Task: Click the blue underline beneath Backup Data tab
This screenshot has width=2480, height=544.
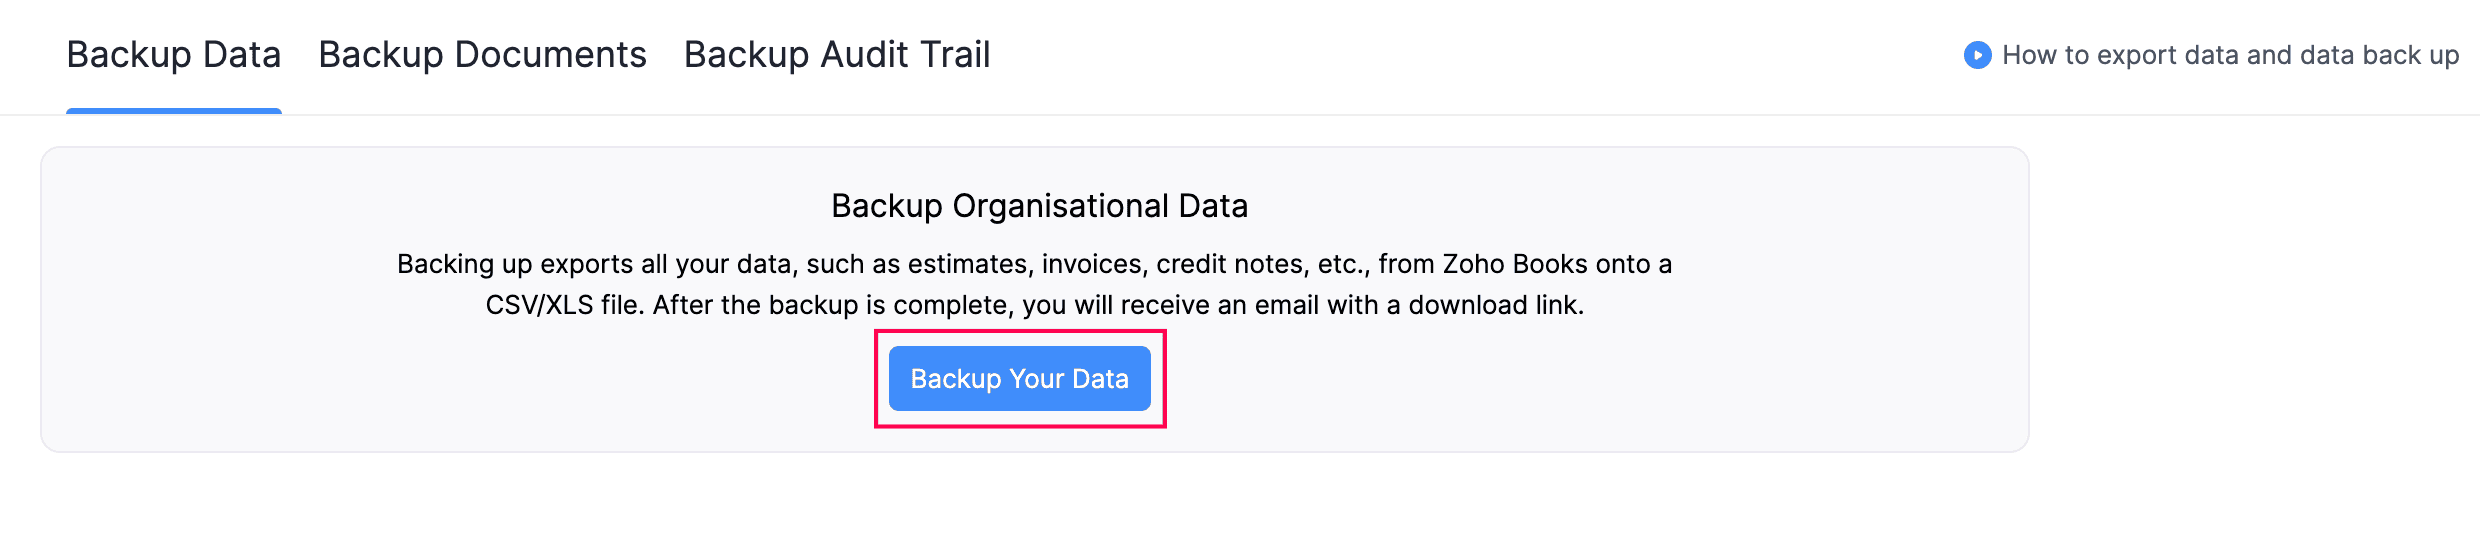Action: [x=173, y=111]
